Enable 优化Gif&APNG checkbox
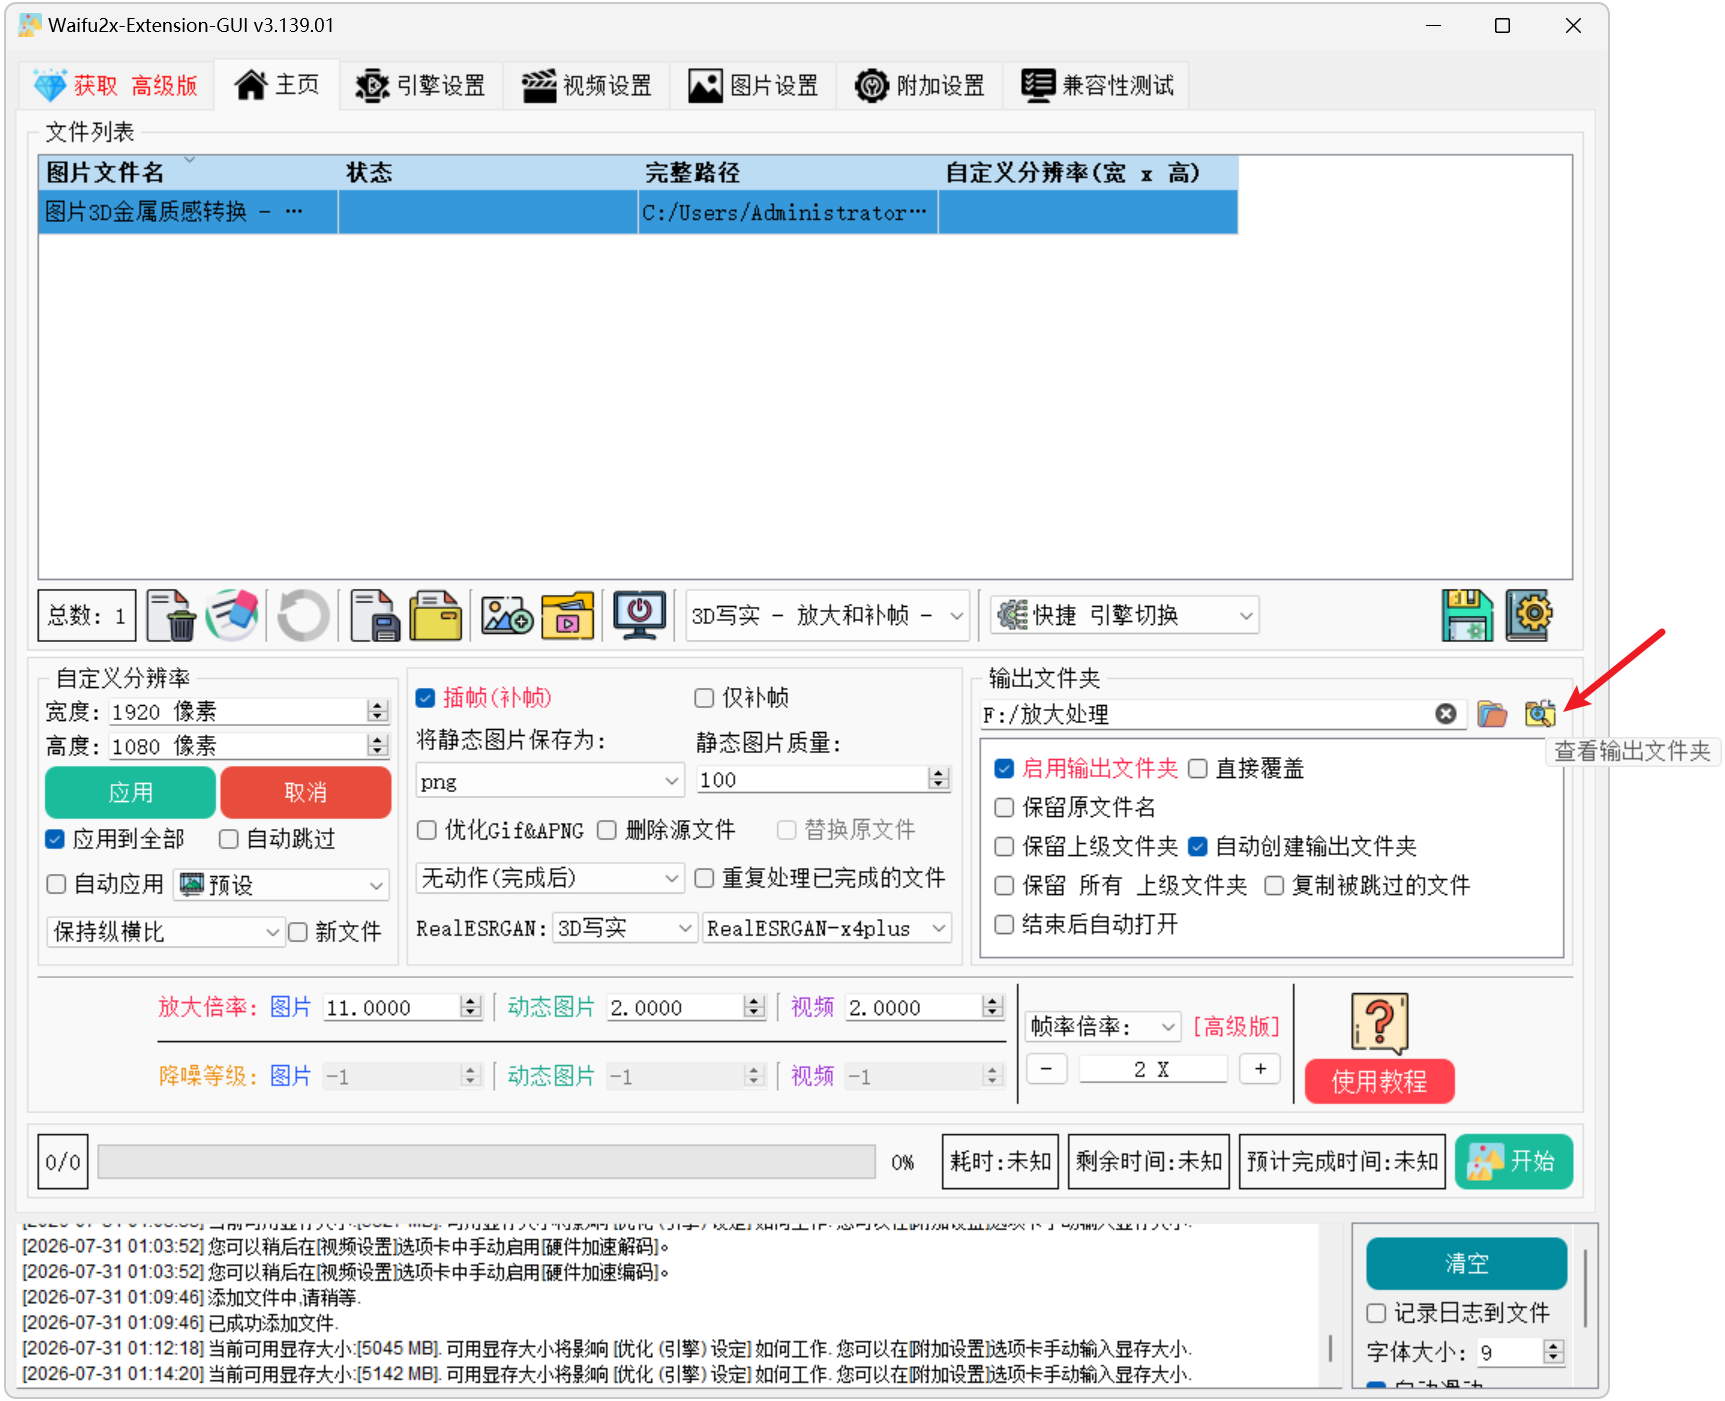Viewport: 1725px width, 1401px height. coord(427,830)
